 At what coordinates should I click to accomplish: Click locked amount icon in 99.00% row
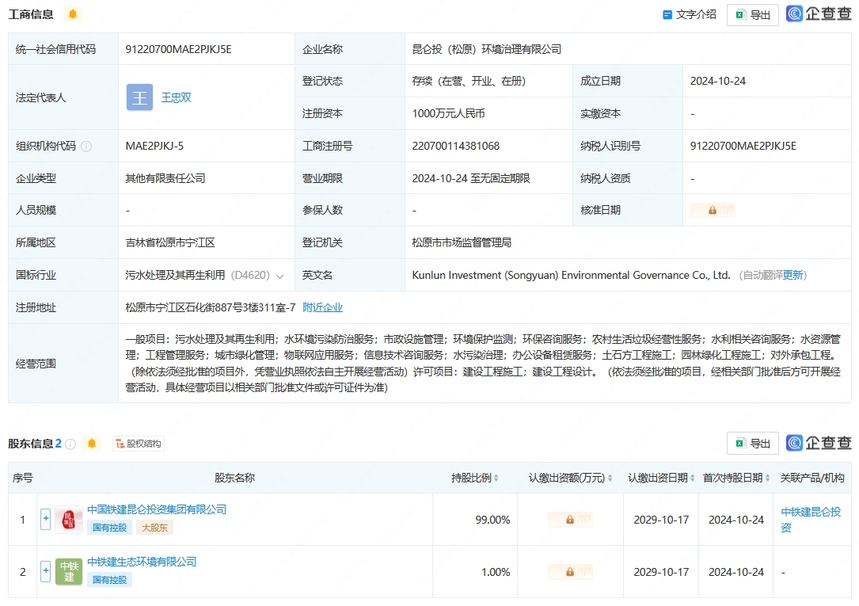click(570, 519)
